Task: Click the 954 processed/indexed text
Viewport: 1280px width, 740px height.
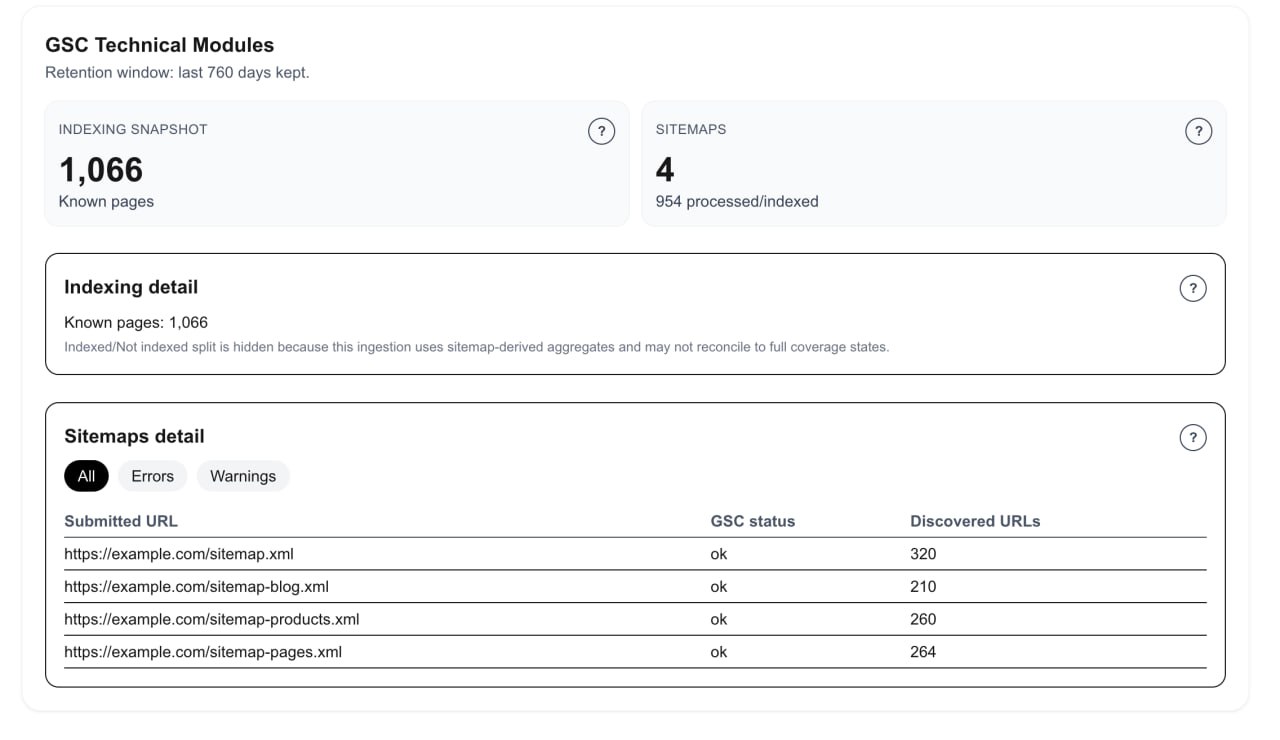Action: pyautogui.click(x=738, y=201)
